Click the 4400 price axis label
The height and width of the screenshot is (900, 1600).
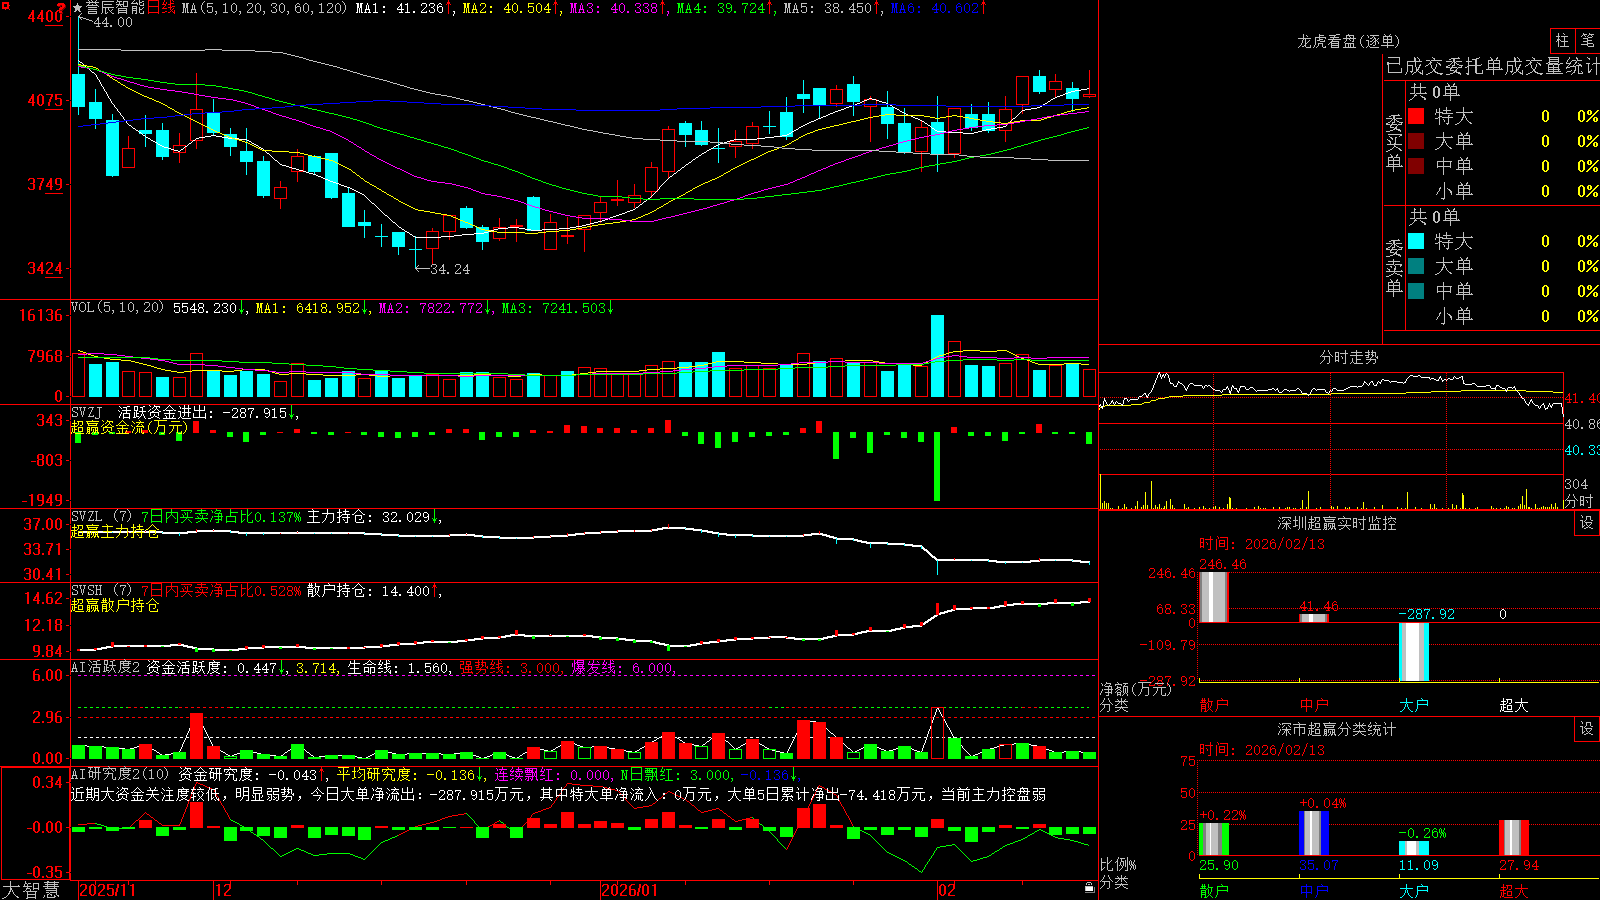point(44,16)
